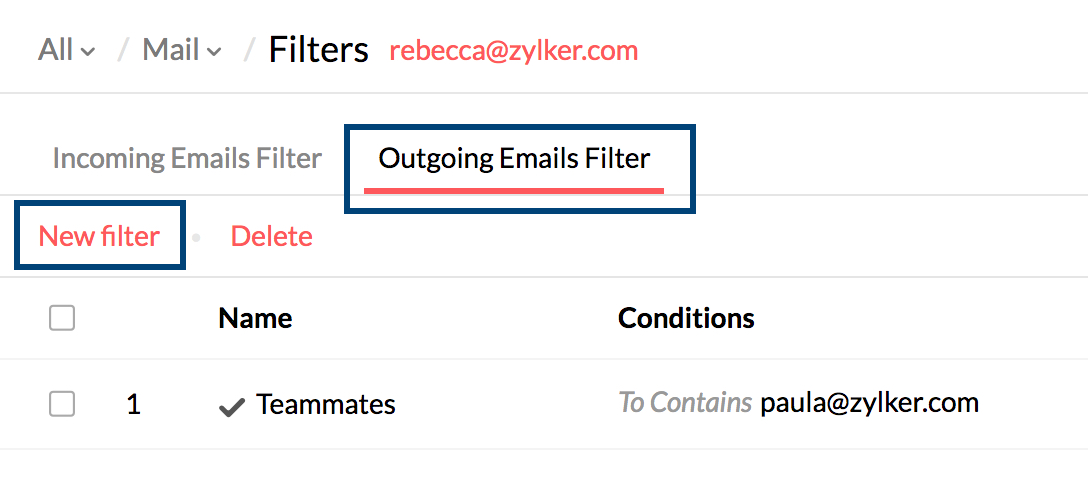1088x496 pixels.
Task: Click the Filters page heading
Action: click(318, 49)
